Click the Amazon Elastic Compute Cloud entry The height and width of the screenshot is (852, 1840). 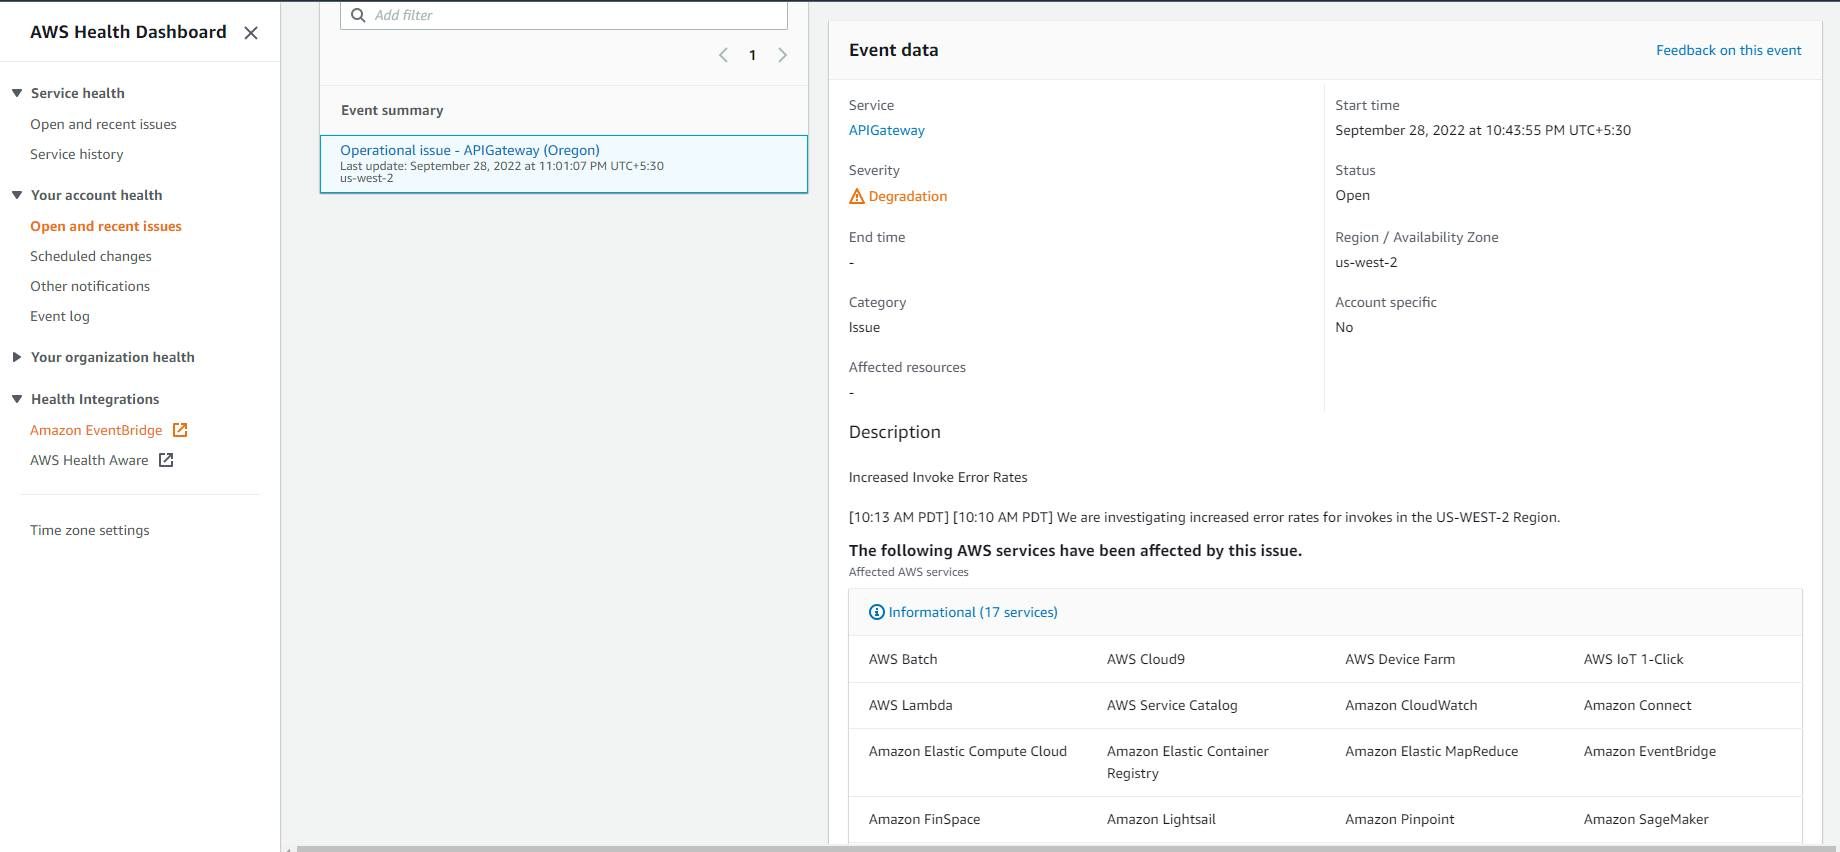(968, 751)
